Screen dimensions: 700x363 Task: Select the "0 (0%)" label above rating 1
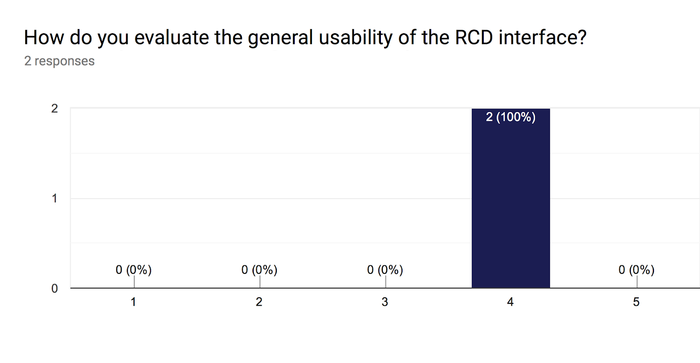(x=133, y=270)
